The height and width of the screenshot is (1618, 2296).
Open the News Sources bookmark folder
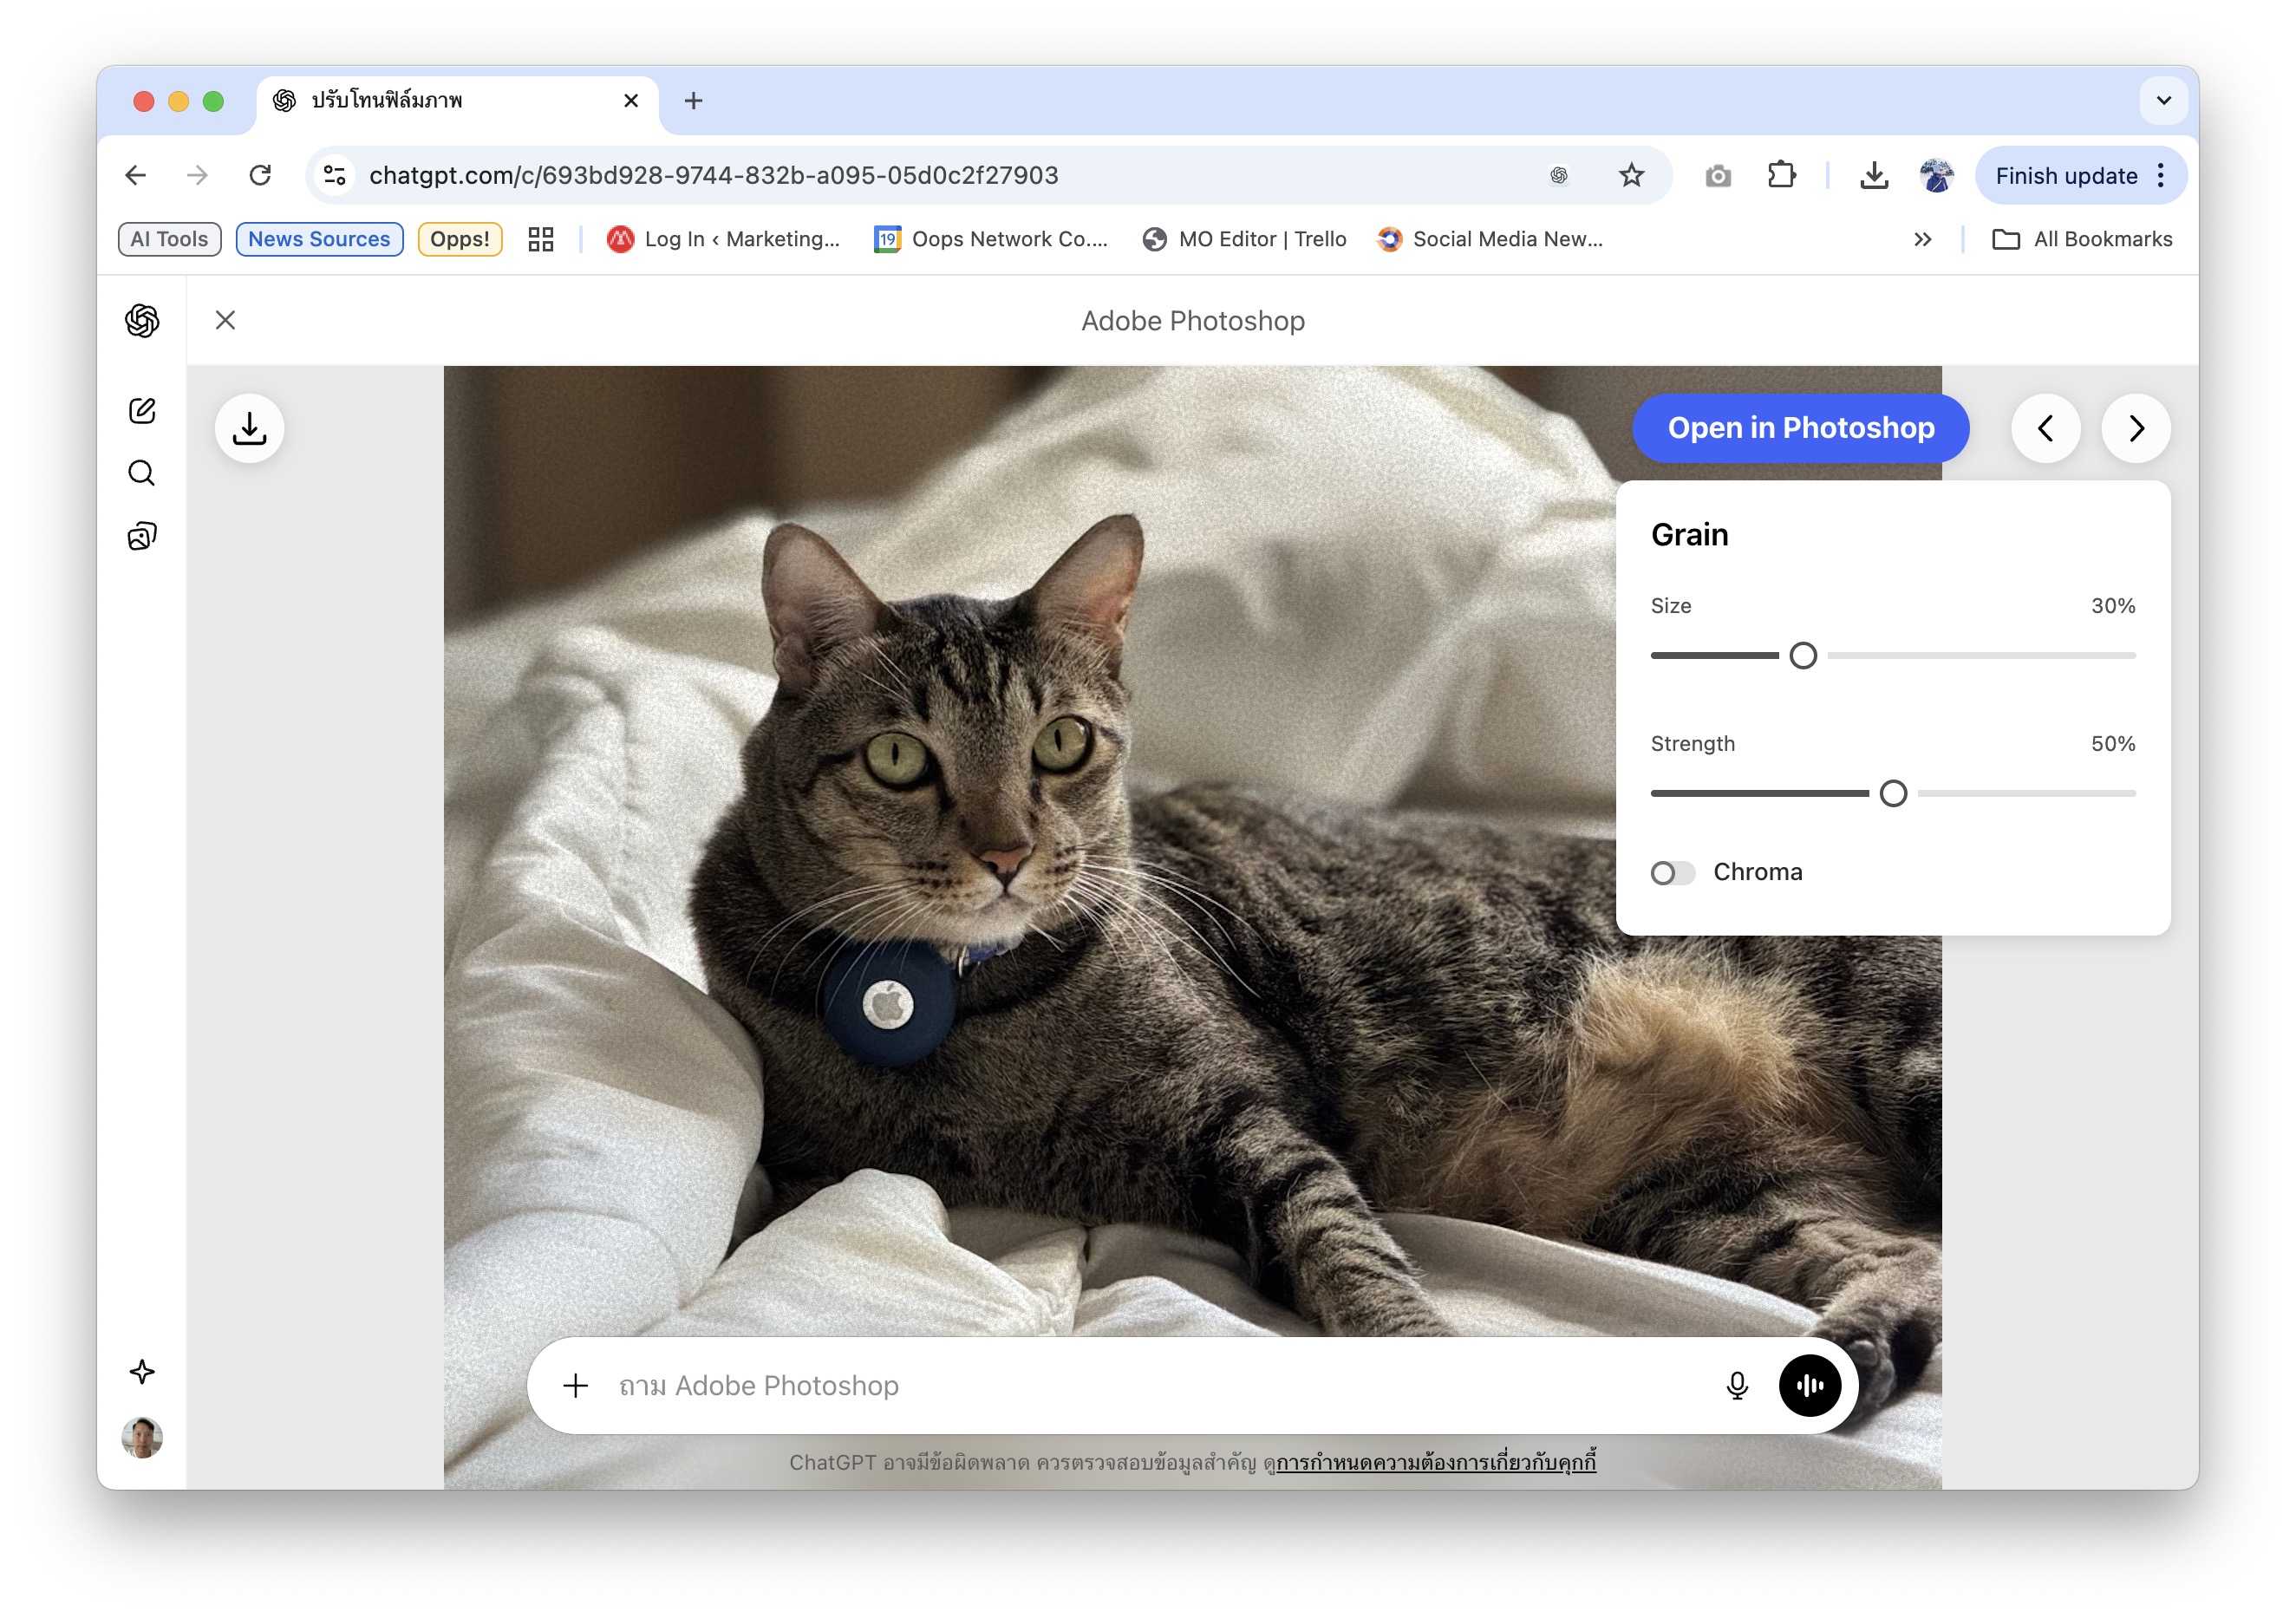coord(319,239)
